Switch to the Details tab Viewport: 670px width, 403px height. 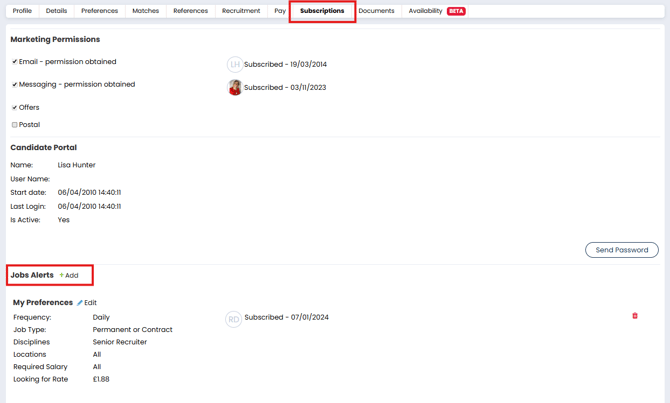[56, 11]
